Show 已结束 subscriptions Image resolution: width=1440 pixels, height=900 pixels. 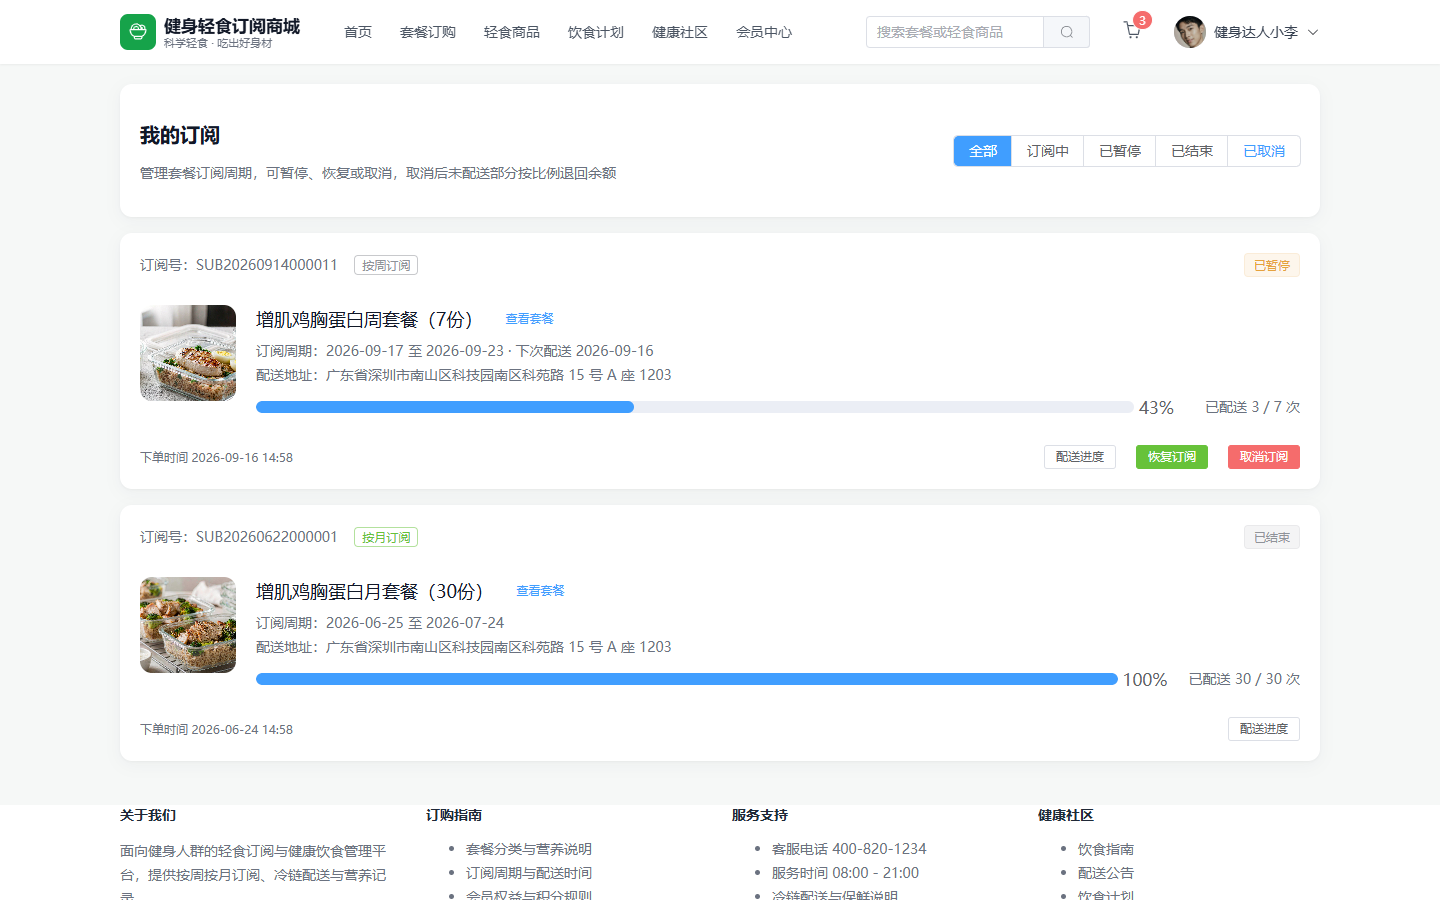(1192, 151)
